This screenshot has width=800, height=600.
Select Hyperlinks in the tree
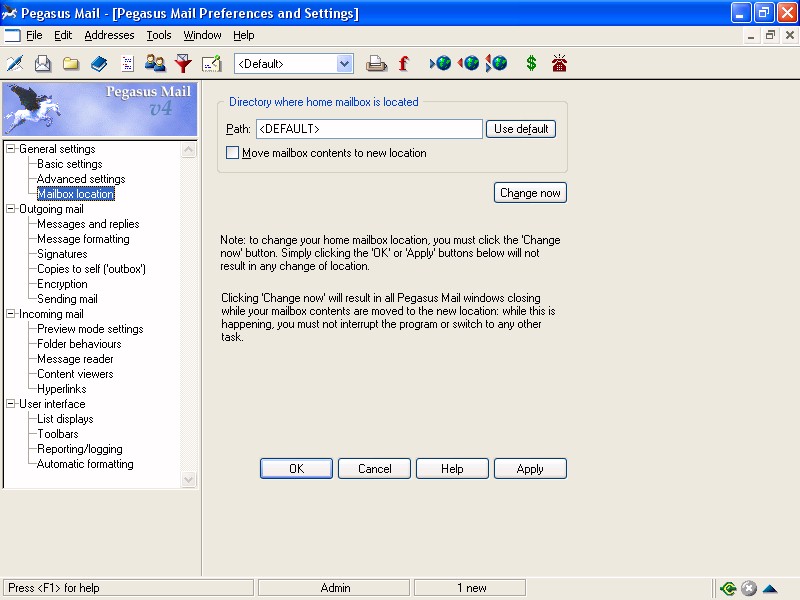[62, 389]
